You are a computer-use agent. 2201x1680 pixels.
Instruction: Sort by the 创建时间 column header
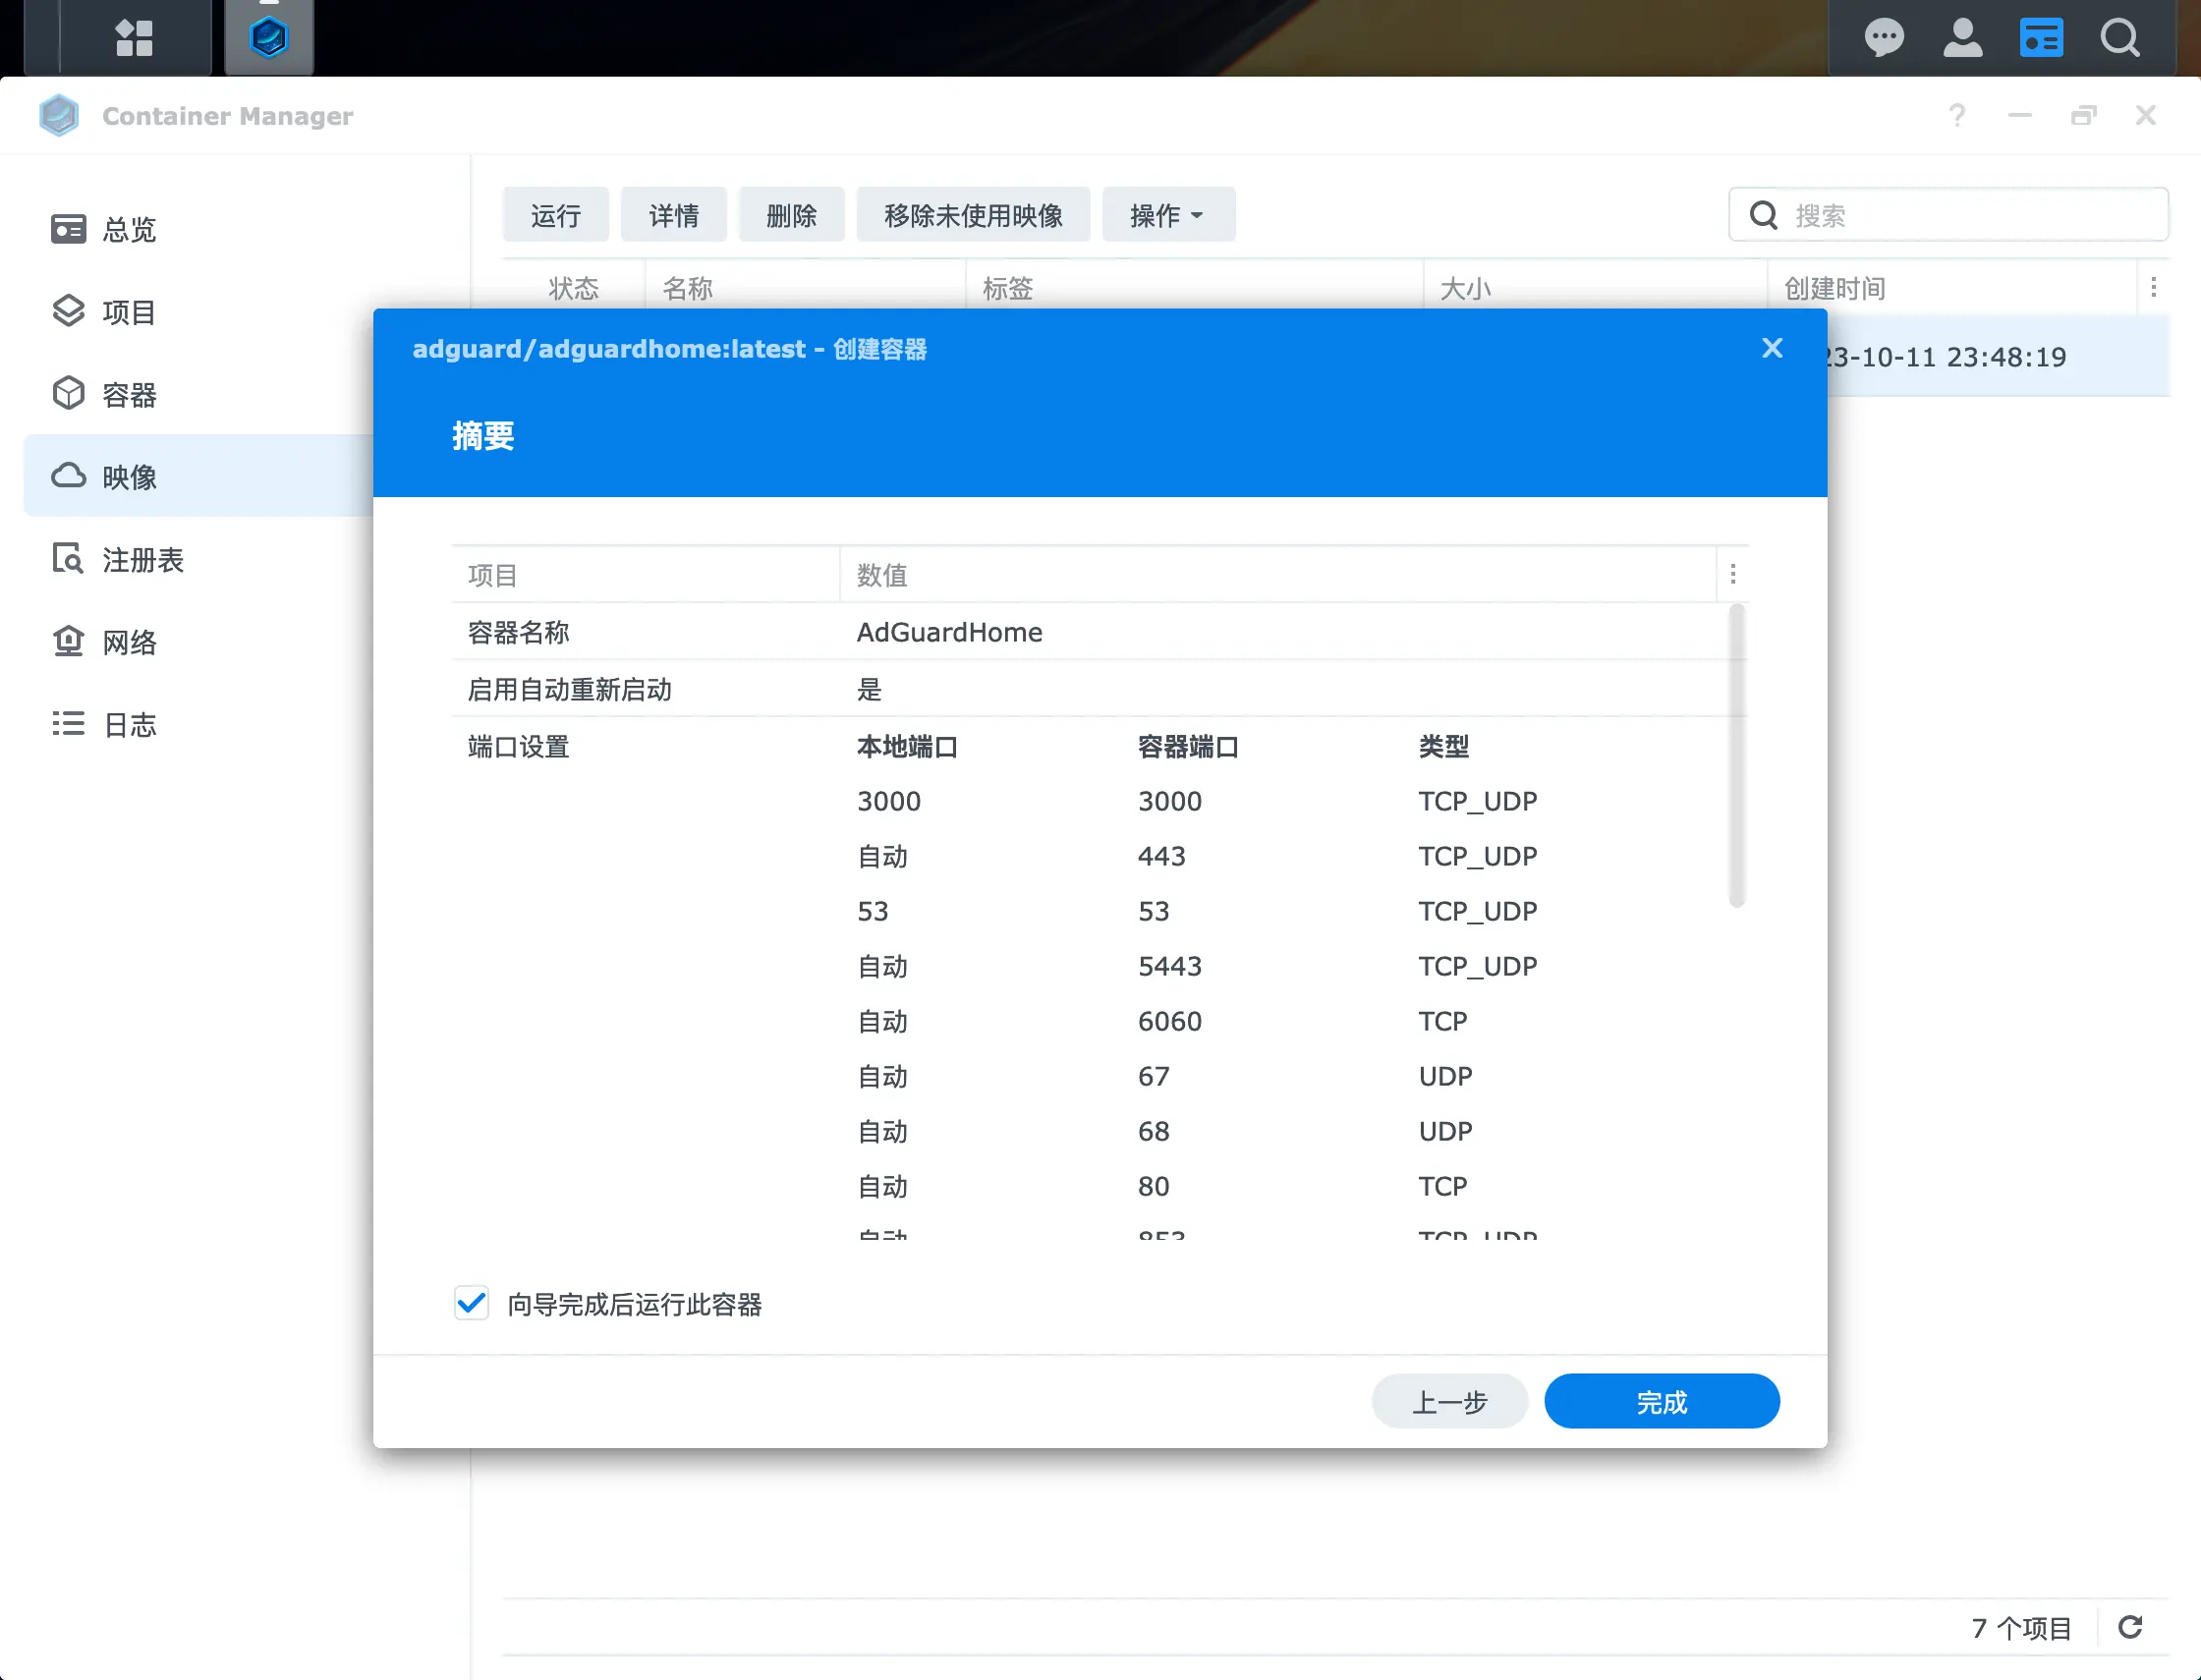tap(1950, 289)
